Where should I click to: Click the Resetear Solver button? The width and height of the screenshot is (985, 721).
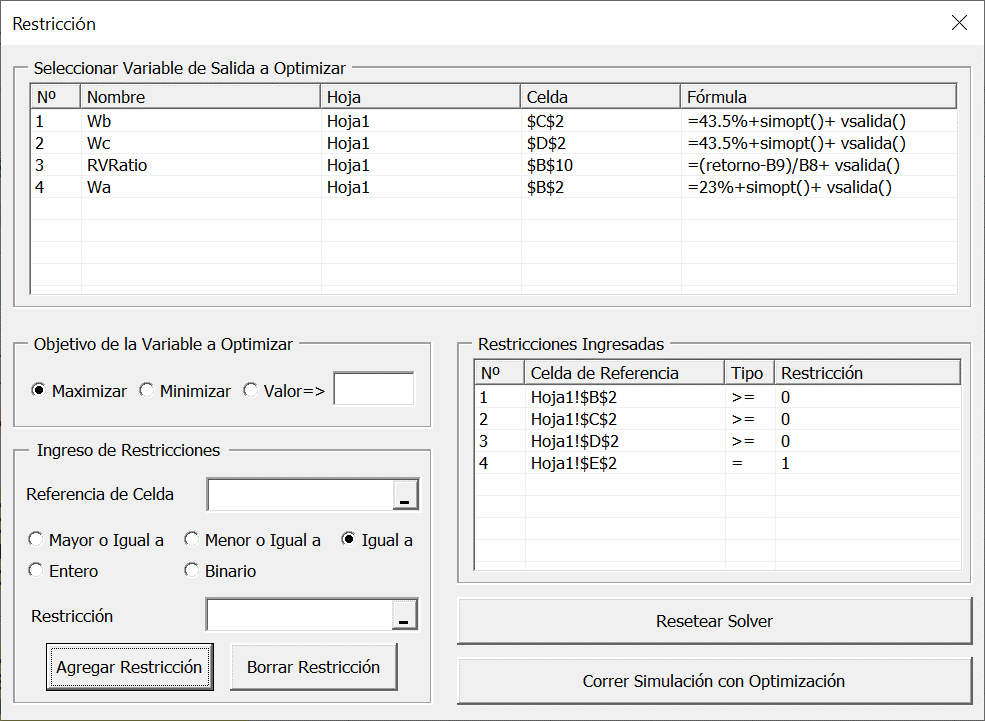714,621
